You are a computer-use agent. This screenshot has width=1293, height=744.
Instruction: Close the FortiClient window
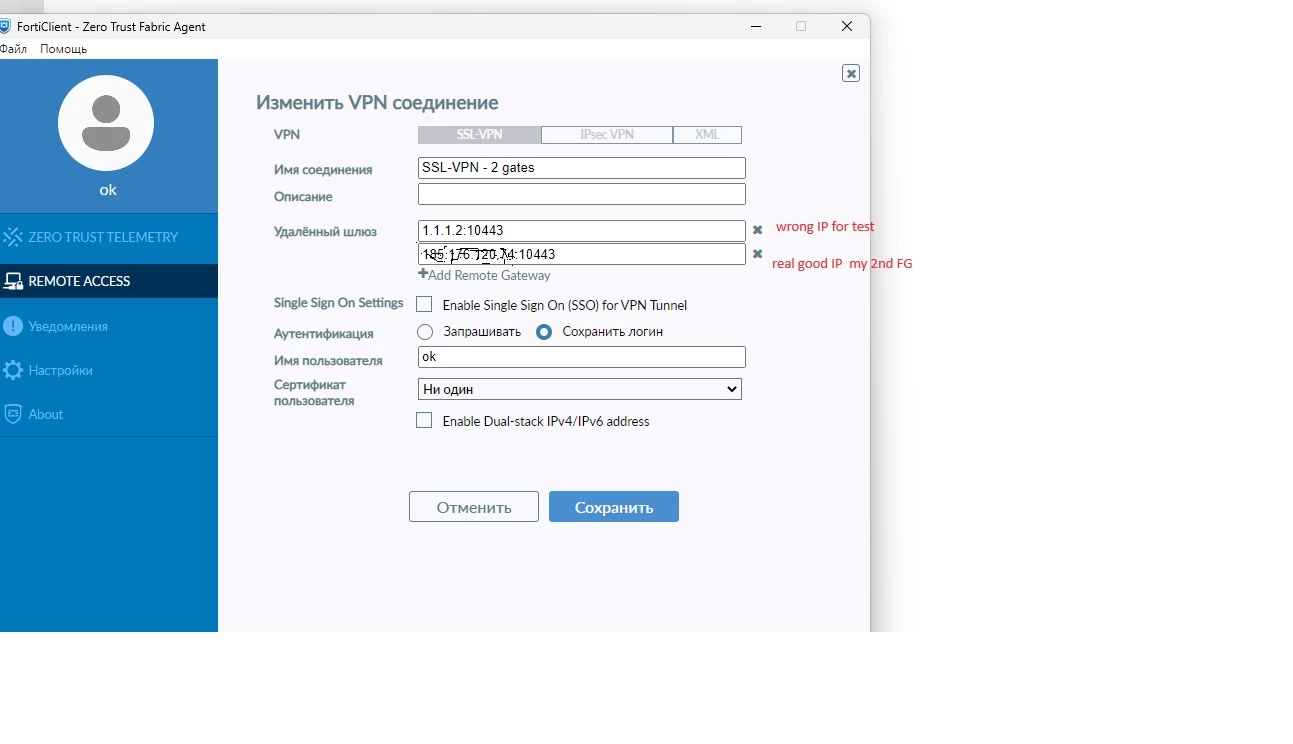[847, 26]
